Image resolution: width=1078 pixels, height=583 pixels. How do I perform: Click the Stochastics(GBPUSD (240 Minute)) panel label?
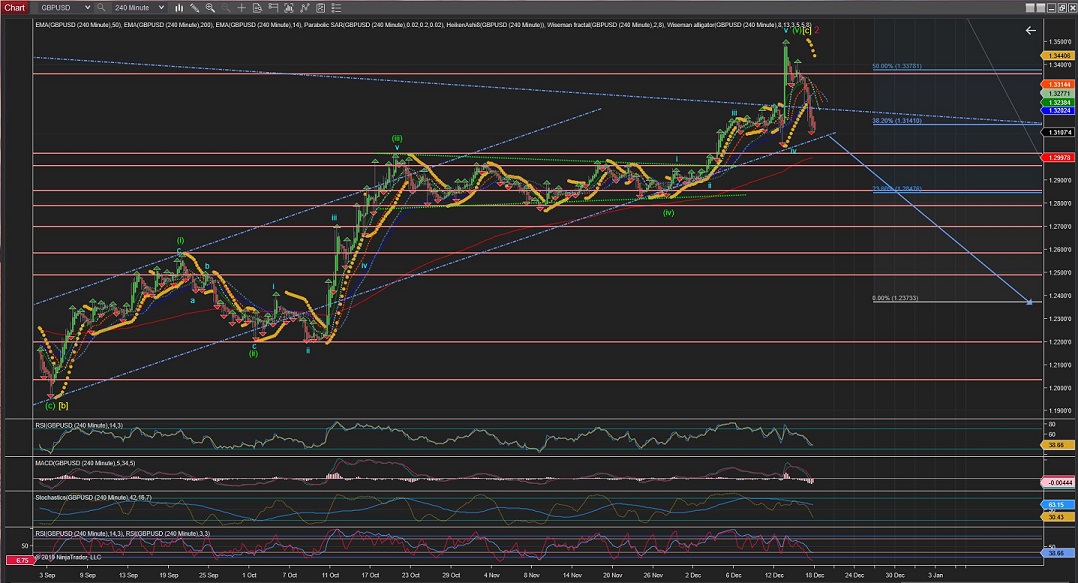tap(94, 497)
